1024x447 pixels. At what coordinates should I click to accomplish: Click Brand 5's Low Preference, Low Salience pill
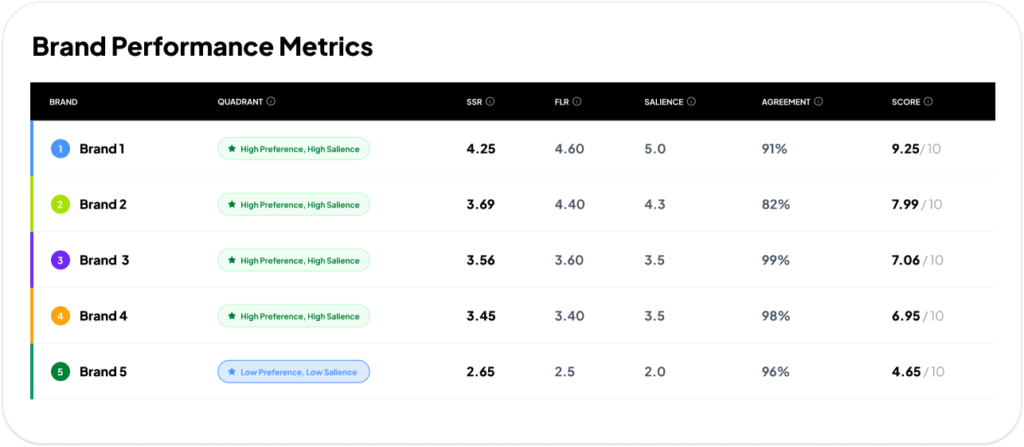tap(293, 372)
